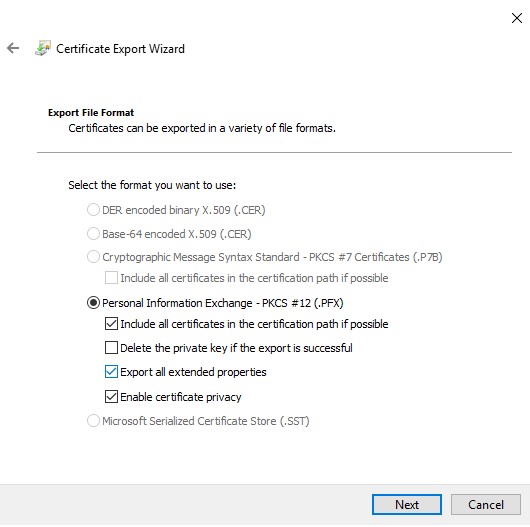
Task: Click the 'Select the format you want to use' label
Action: [x=152, y=185]
